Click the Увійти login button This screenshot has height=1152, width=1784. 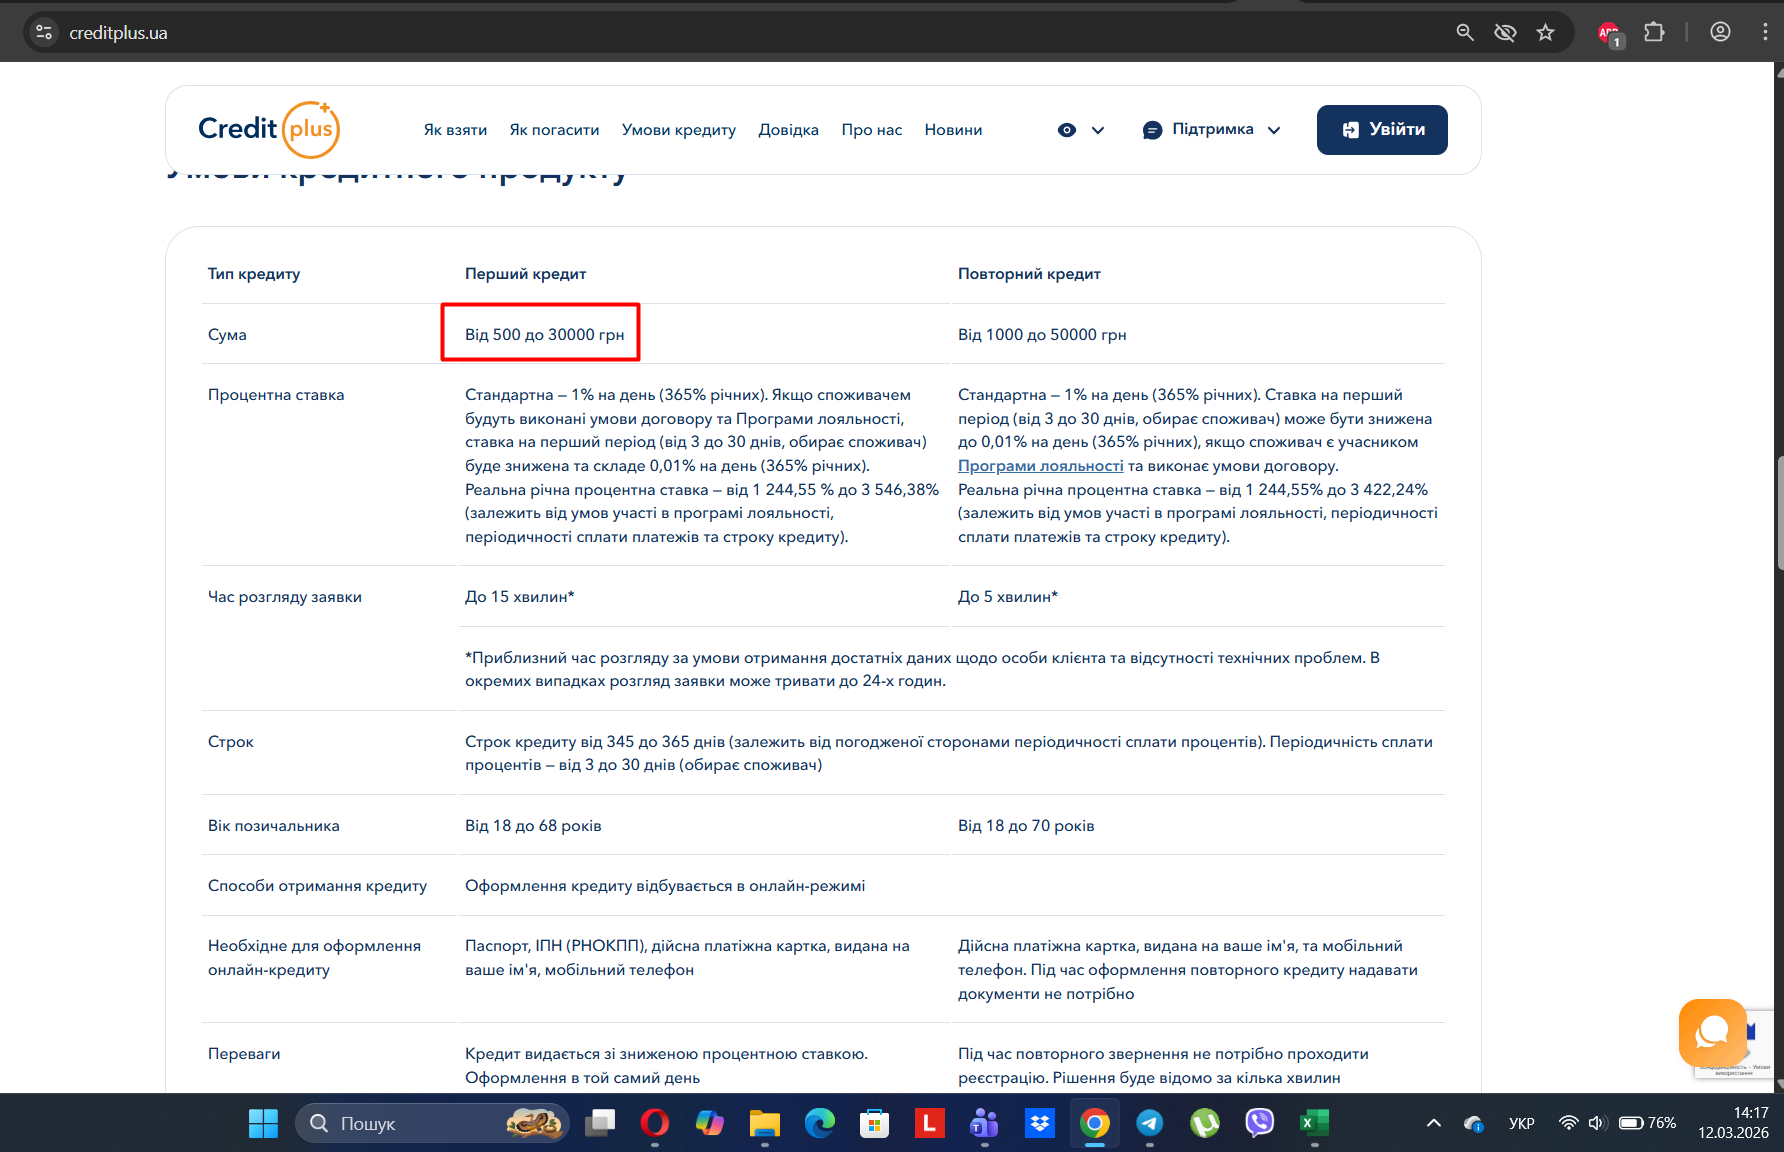point(1382,130)
